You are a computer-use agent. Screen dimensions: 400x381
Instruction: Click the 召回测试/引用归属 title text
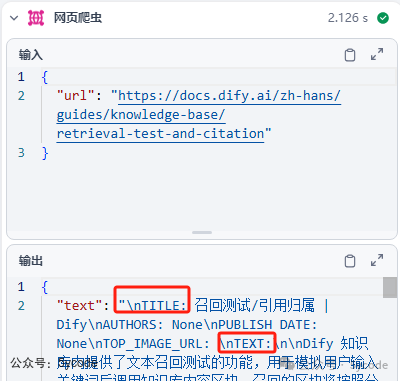pos(254,305)
